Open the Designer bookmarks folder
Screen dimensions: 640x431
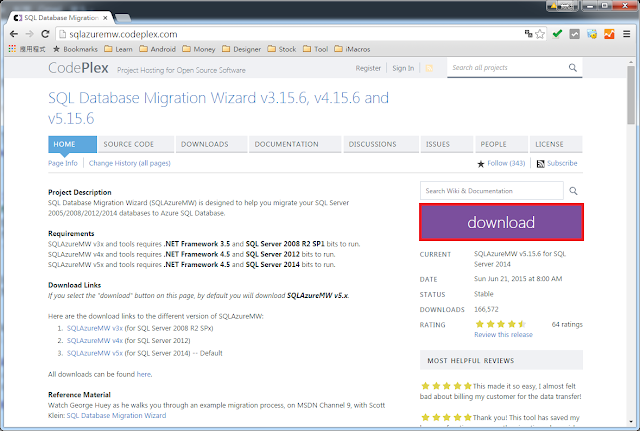coord(241,49)
